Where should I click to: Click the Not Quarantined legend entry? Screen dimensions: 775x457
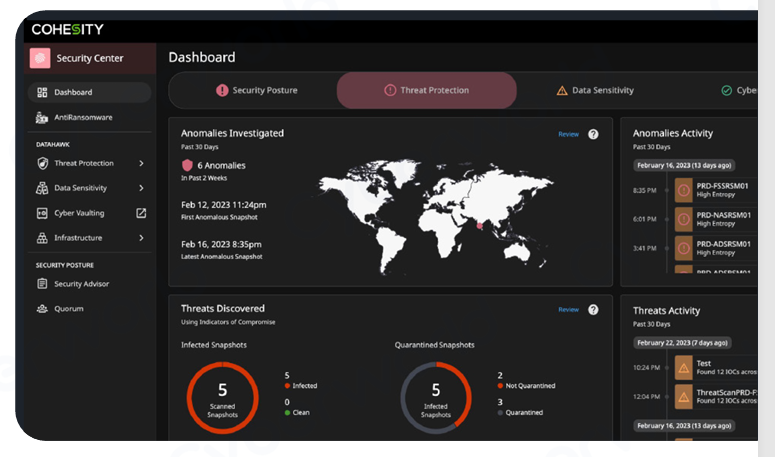[x=526, y=386]
